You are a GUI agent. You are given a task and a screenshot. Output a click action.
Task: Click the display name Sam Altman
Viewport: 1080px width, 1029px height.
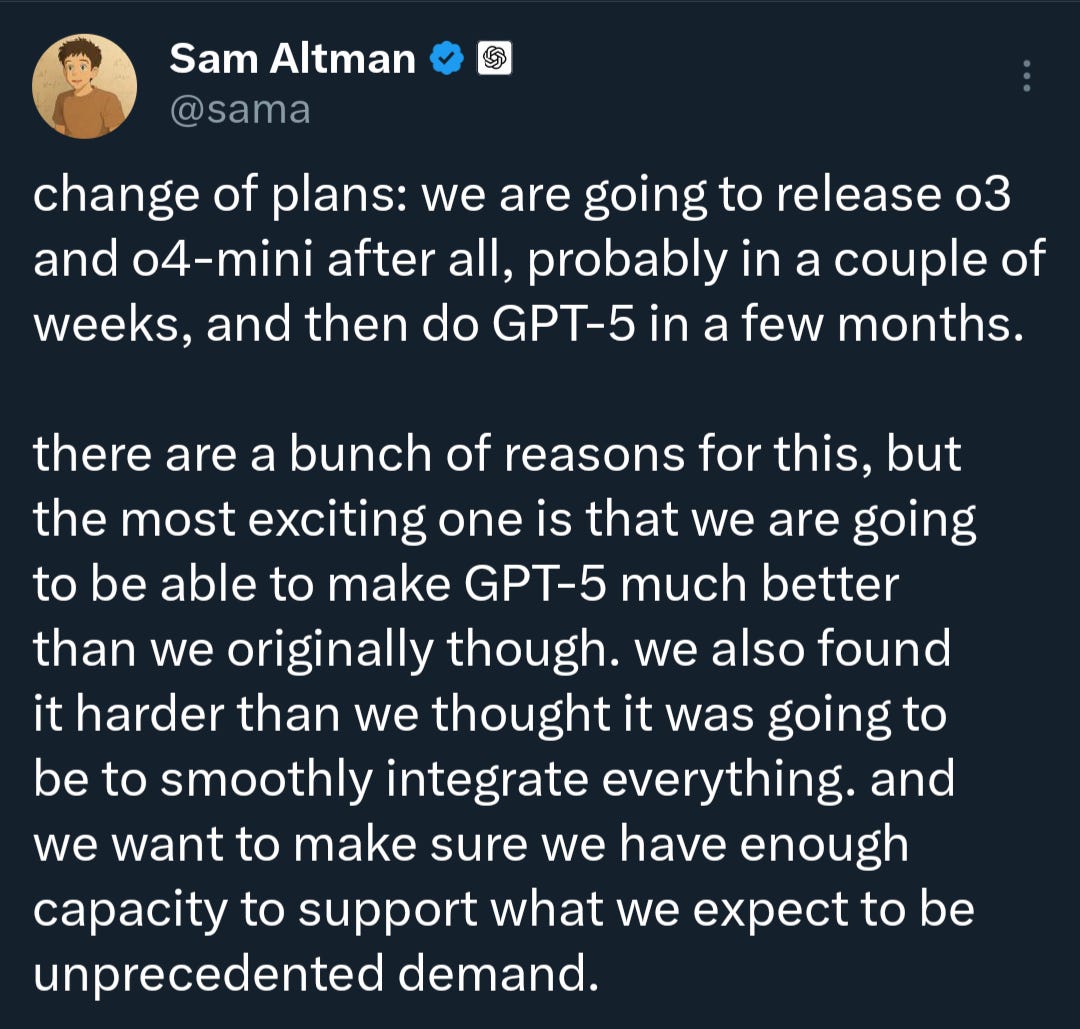pyautogui.click(x=292, y=59)
